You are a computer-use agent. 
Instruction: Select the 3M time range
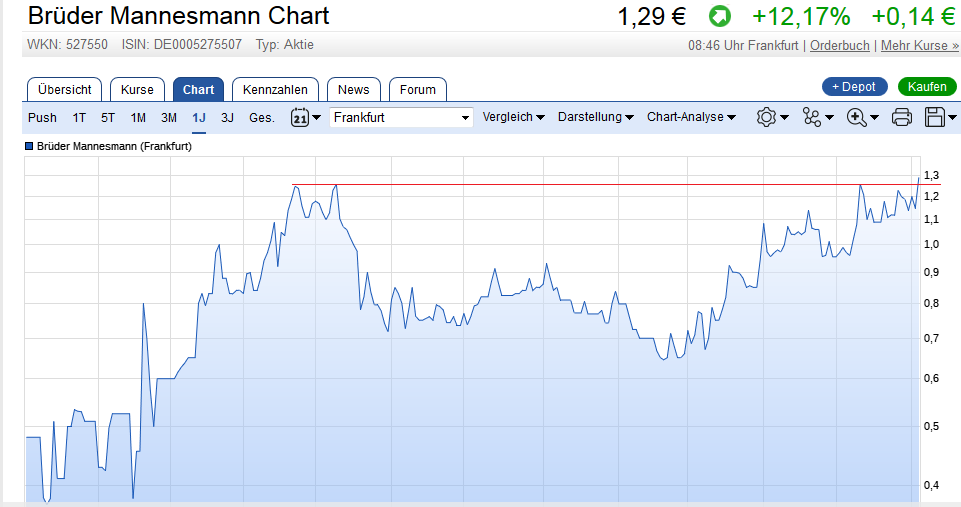pyautogui.click(x=169, y=117)
